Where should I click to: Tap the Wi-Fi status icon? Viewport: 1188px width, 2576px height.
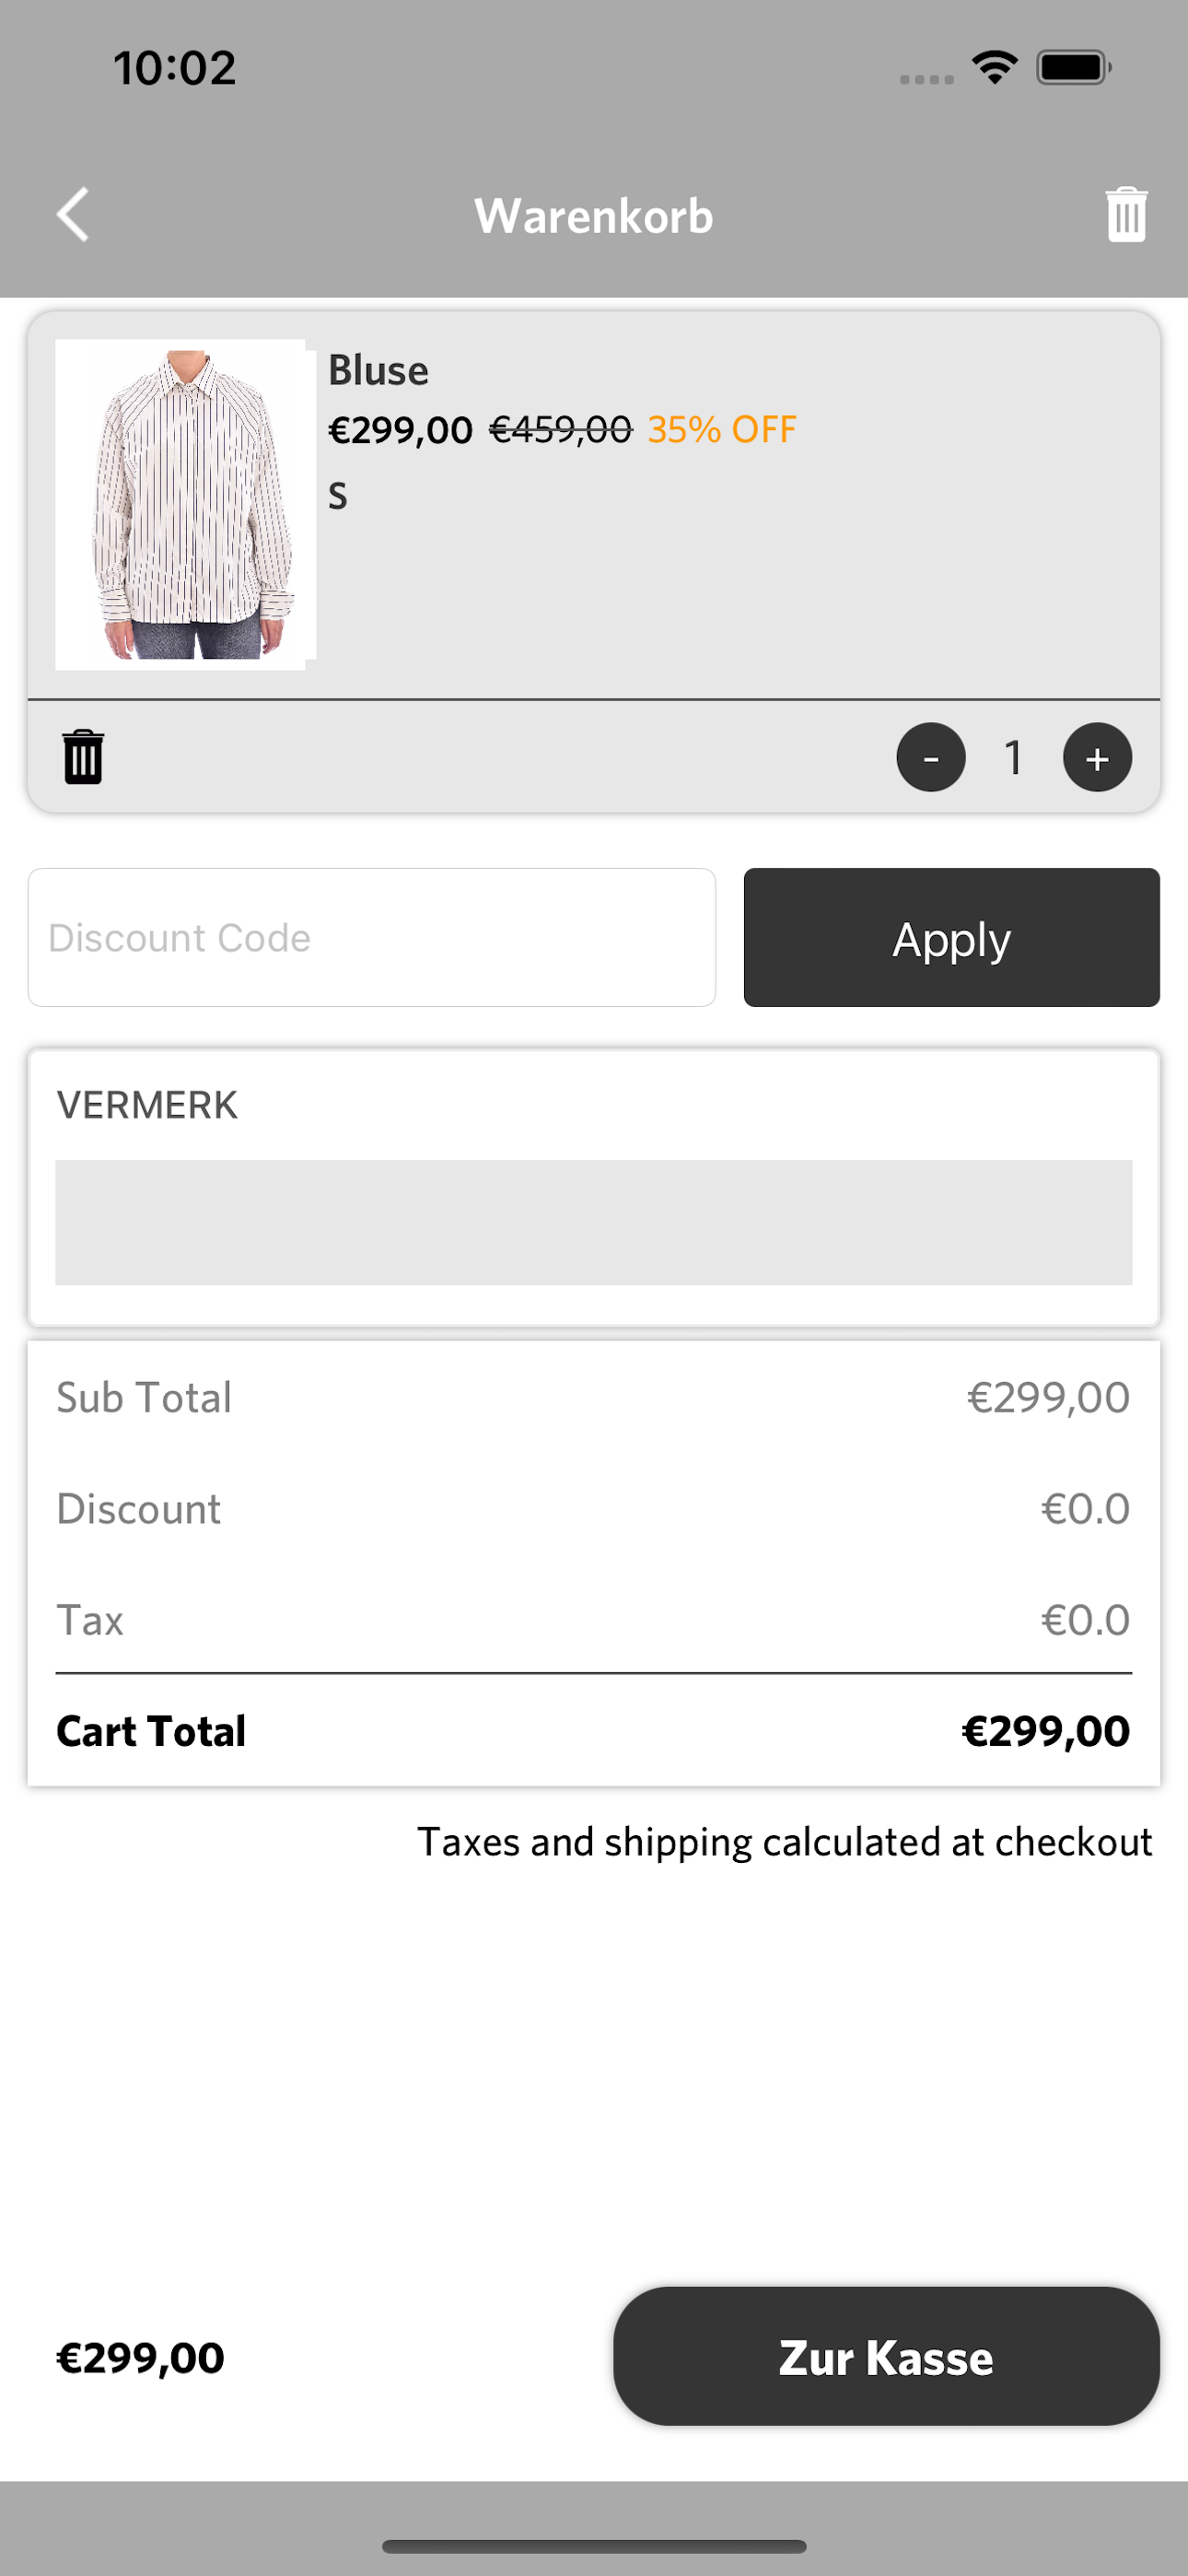995,68
